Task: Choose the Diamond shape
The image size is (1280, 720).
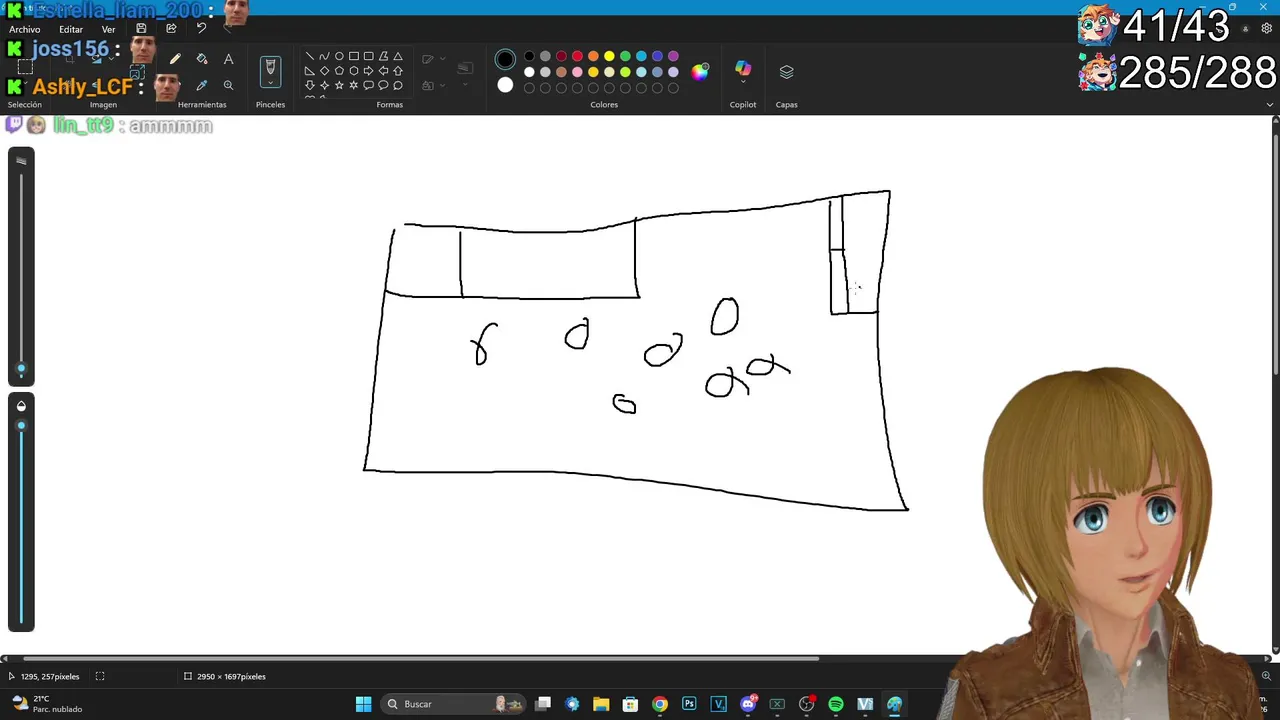Action: tap(324, 71)
